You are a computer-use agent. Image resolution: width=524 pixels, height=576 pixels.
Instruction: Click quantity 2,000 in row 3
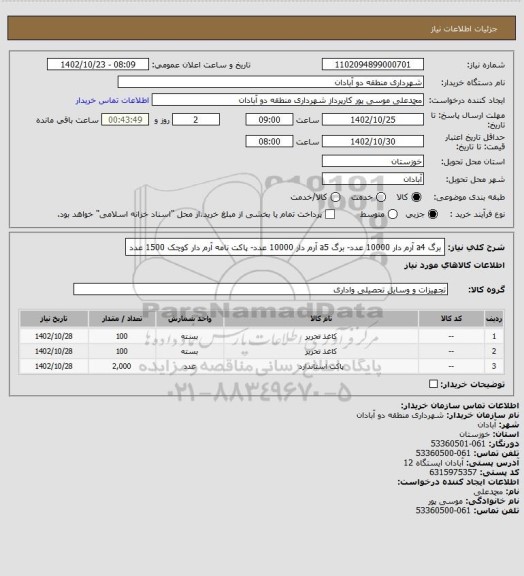click(122, 366)
